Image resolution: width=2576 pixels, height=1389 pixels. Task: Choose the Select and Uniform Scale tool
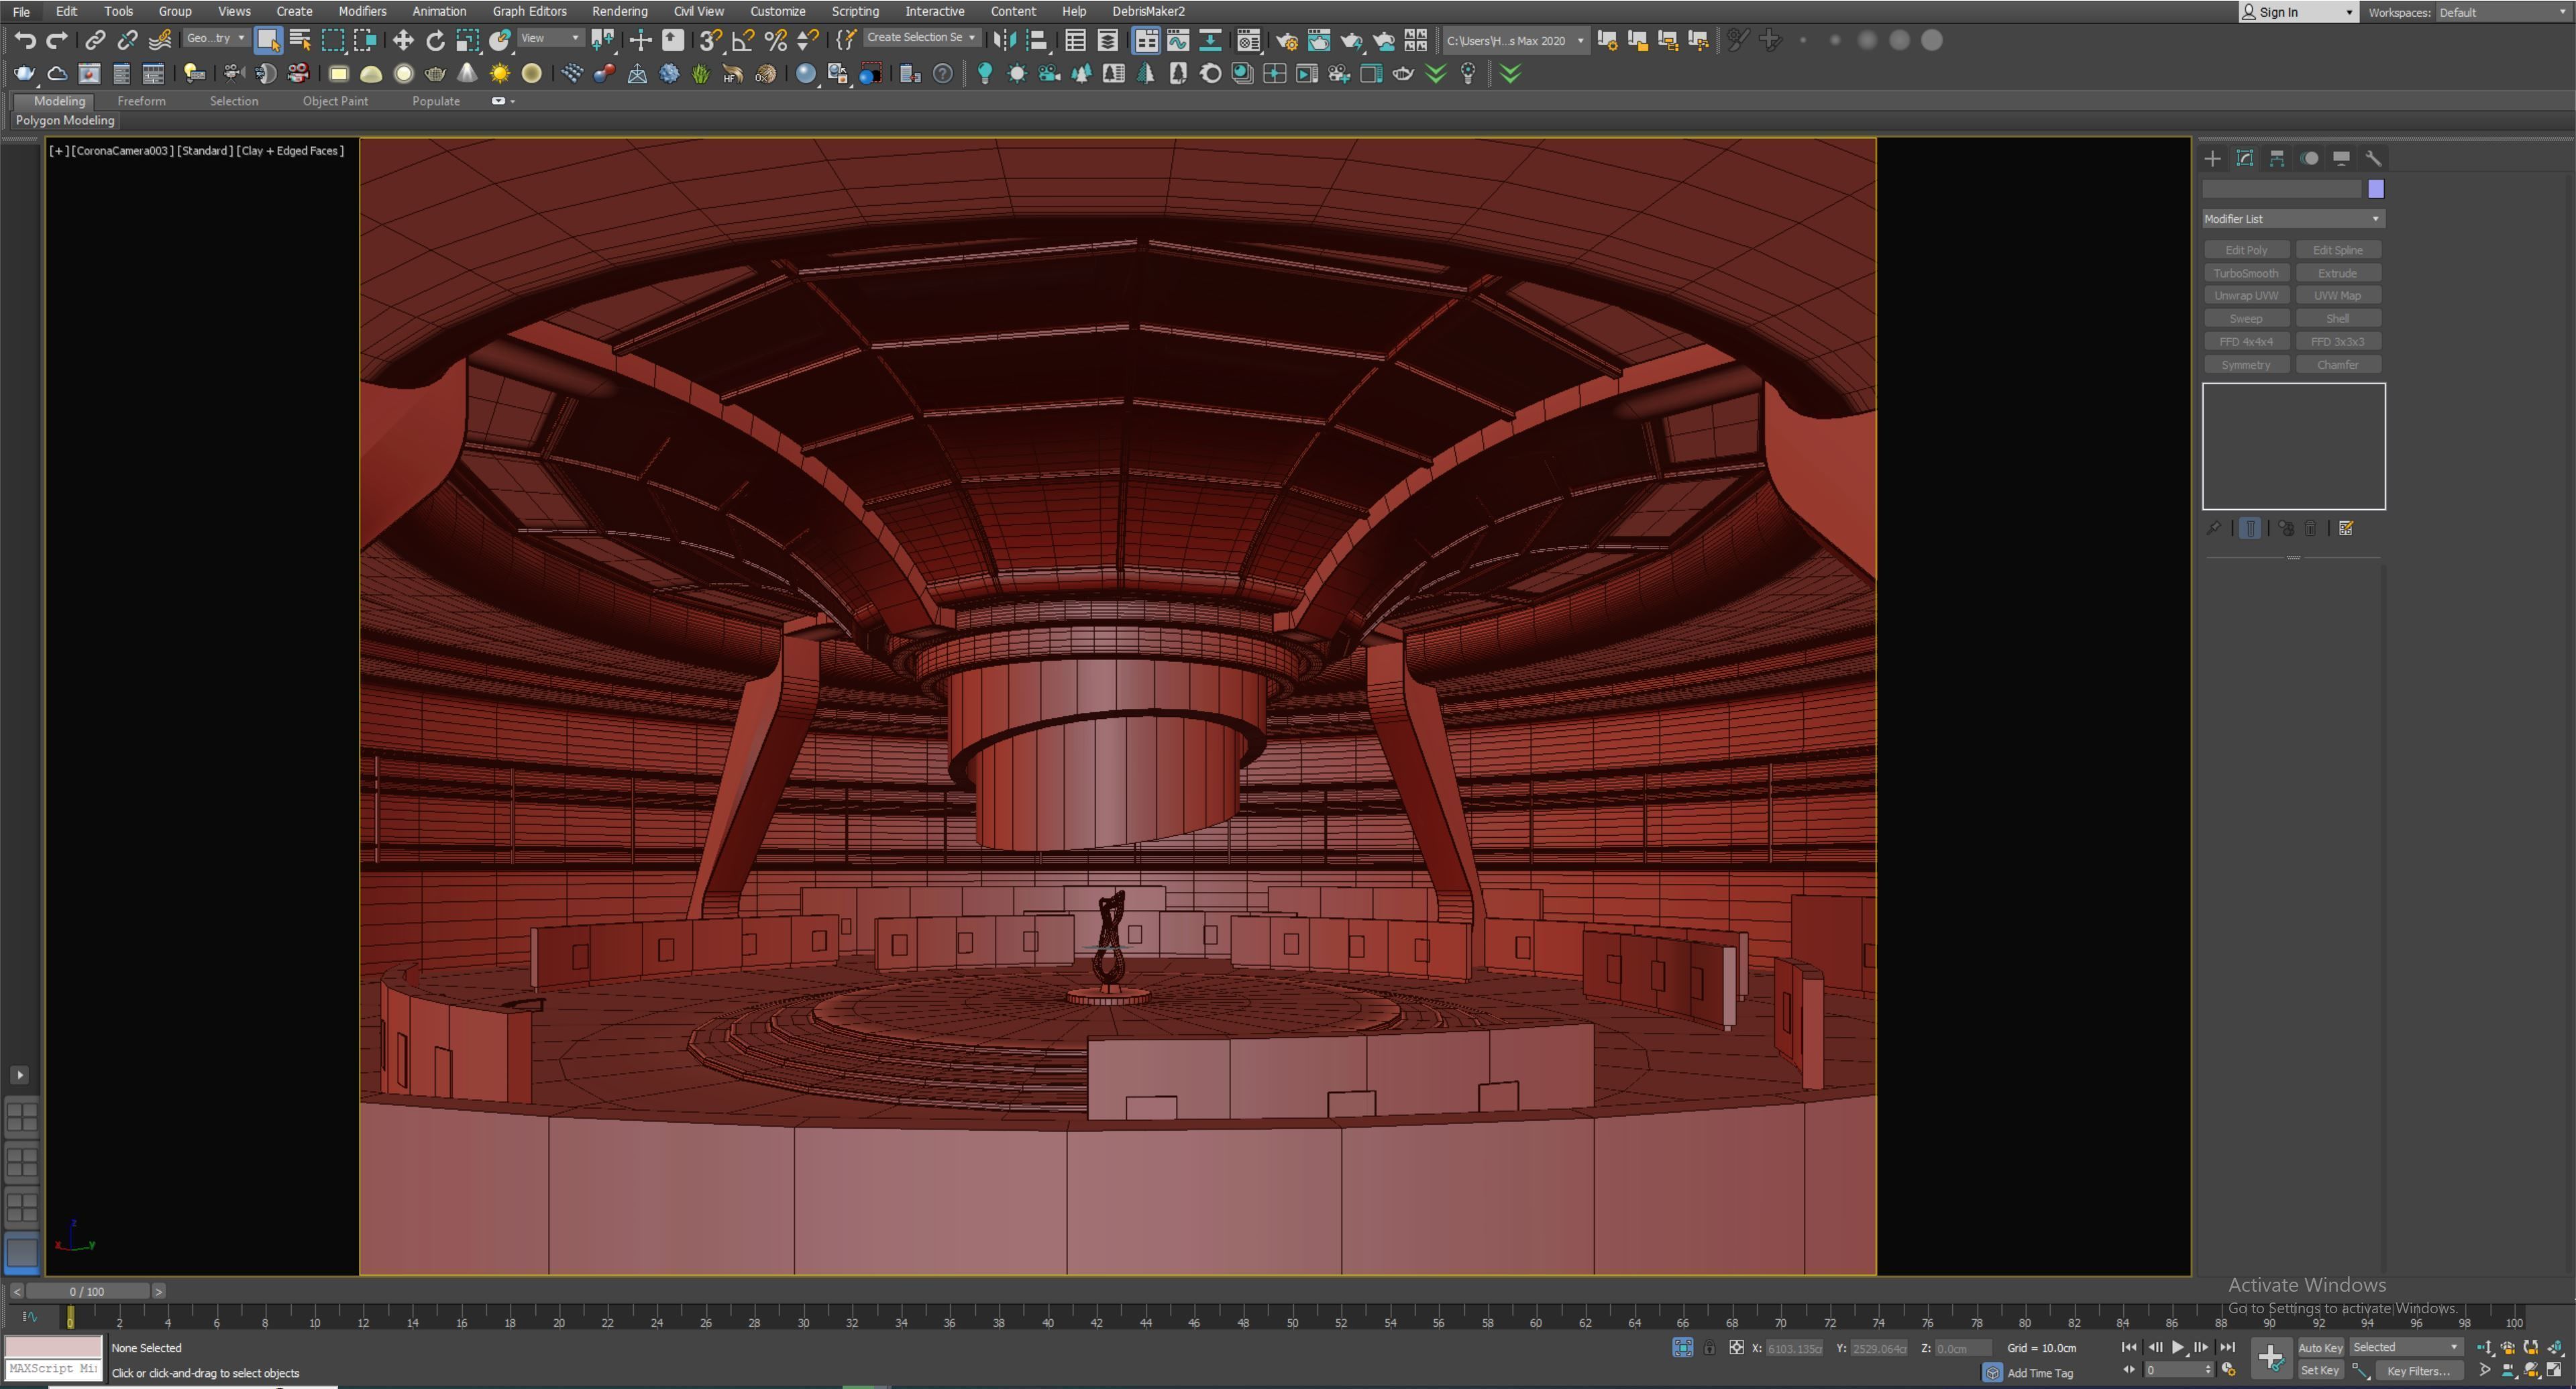pos(467,40)
